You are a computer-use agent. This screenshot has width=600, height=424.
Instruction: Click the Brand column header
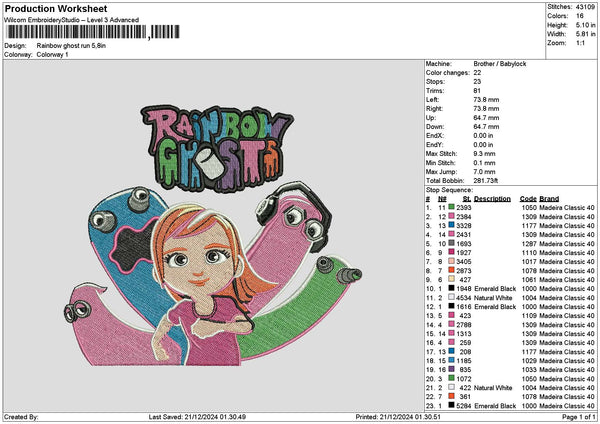pyautogui.click(x=549, y=199)
